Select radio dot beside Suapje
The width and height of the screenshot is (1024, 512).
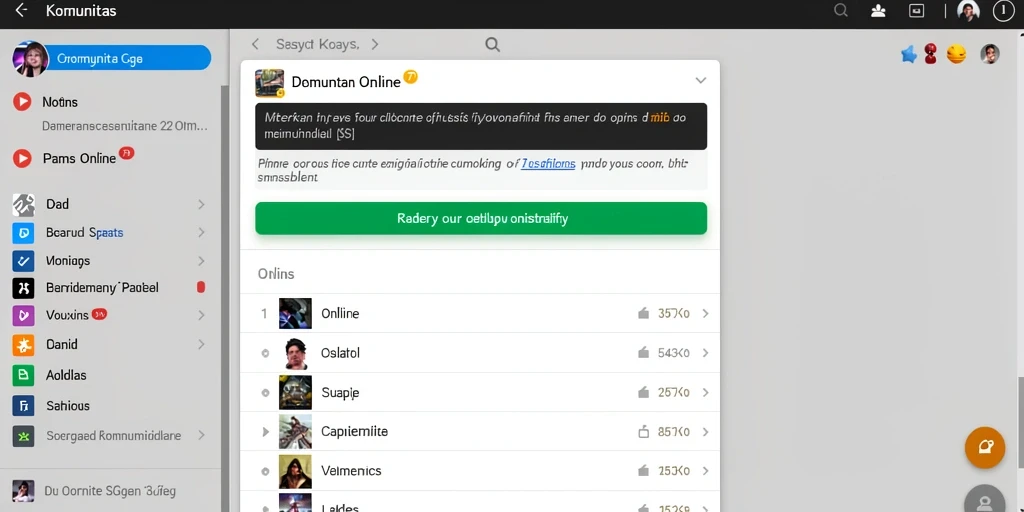(265, 393)
